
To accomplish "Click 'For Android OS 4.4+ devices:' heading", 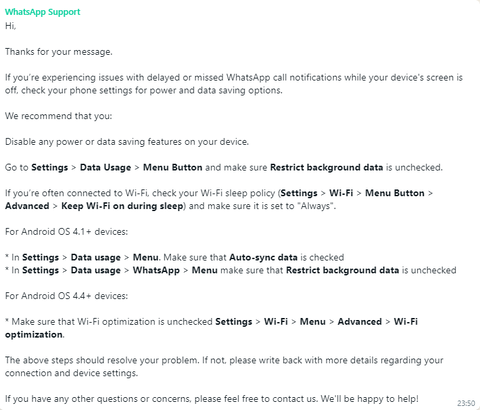I will (66, 296).
